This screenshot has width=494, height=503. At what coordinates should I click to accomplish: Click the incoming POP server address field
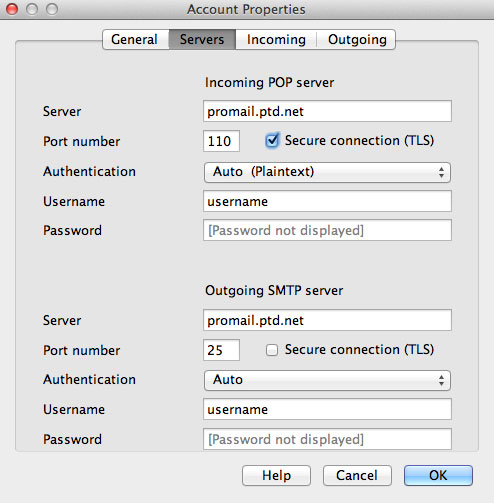(x=327, y=111)
